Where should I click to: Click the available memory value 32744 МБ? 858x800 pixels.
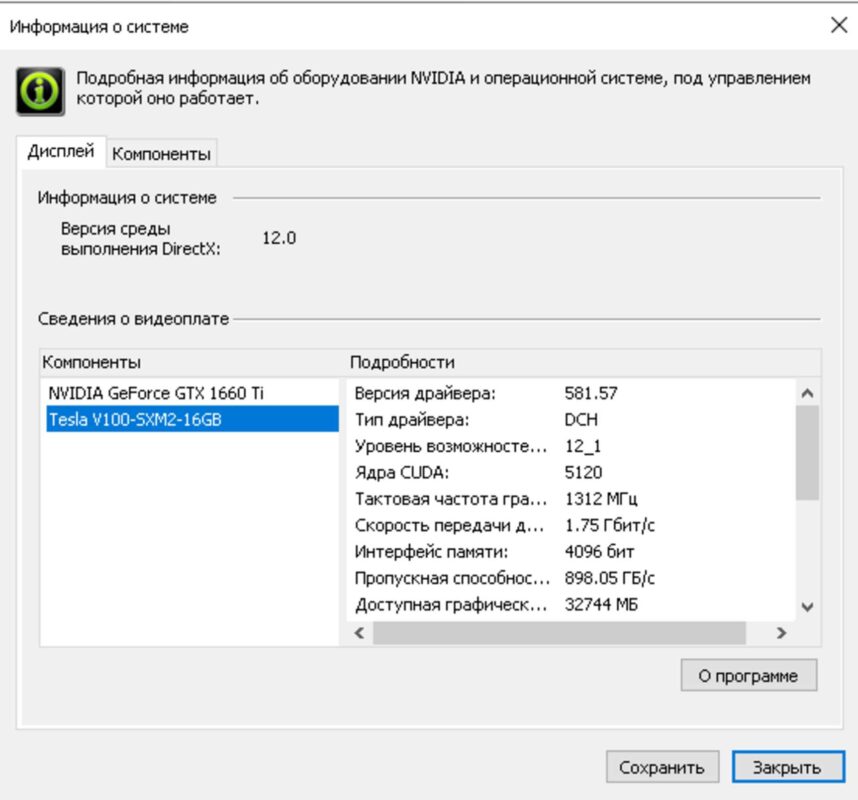[601, 605]
